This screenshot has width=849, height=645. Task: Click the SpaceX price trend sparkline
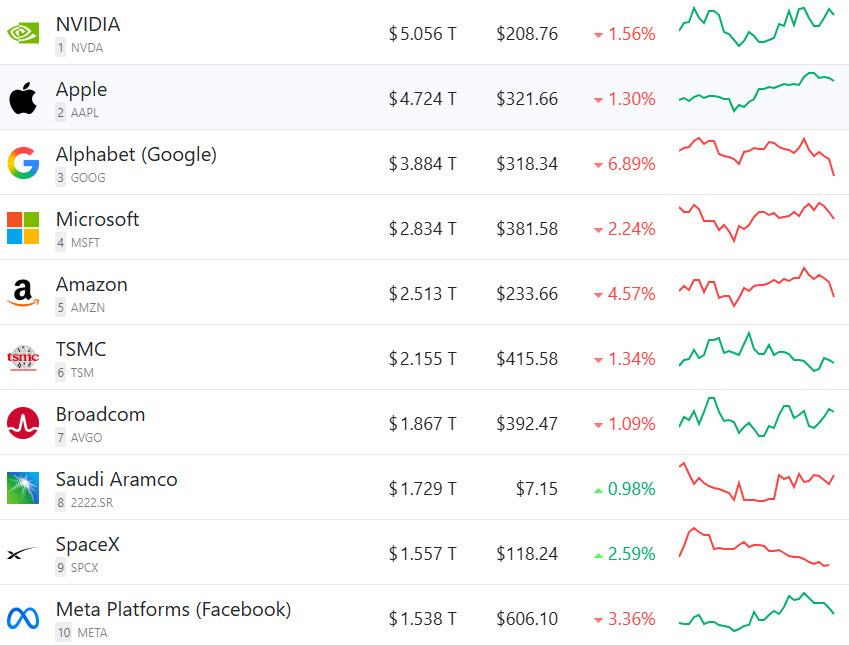click(754, 548)
